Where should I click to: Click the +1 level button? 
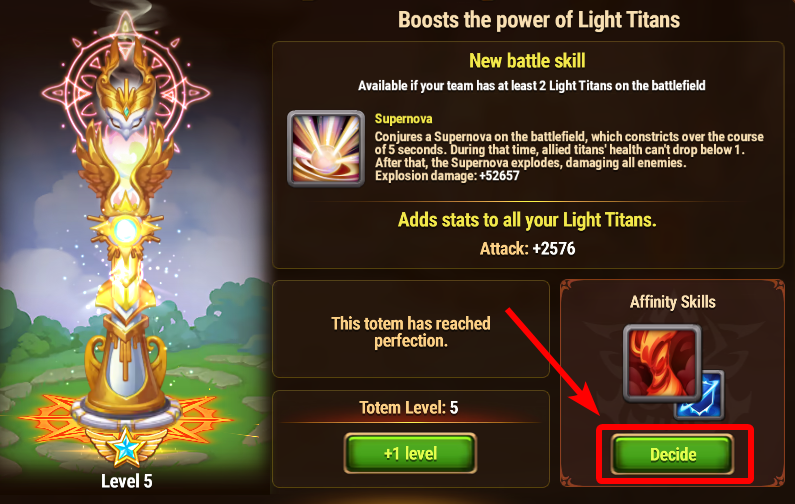[x=410, y=453]
